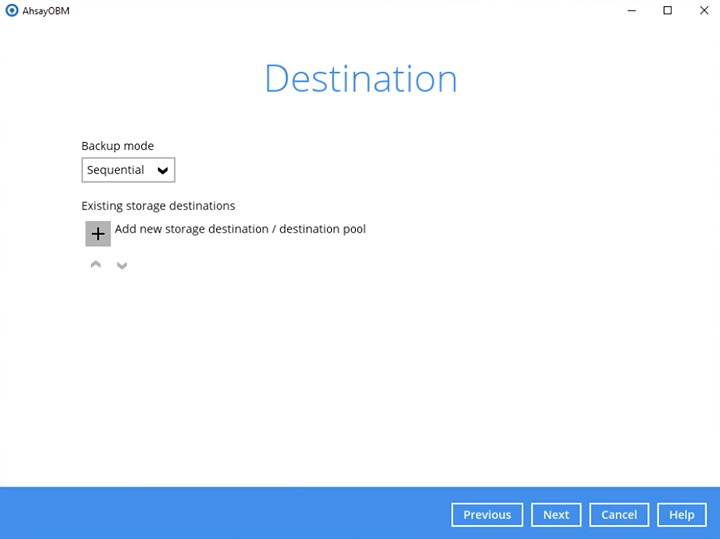Click the Destination page heading

point(360,79)
